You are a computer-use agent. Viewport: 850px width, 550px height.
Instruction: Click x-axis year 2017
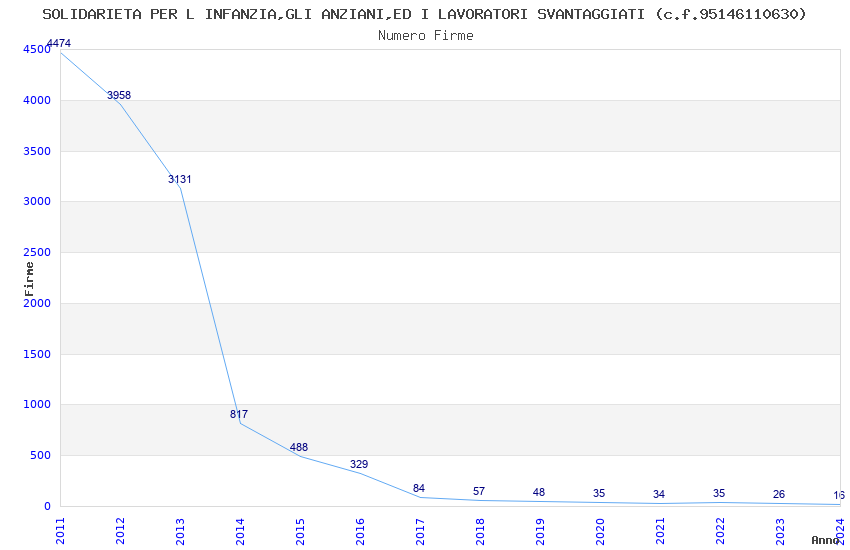click(420, 532)
